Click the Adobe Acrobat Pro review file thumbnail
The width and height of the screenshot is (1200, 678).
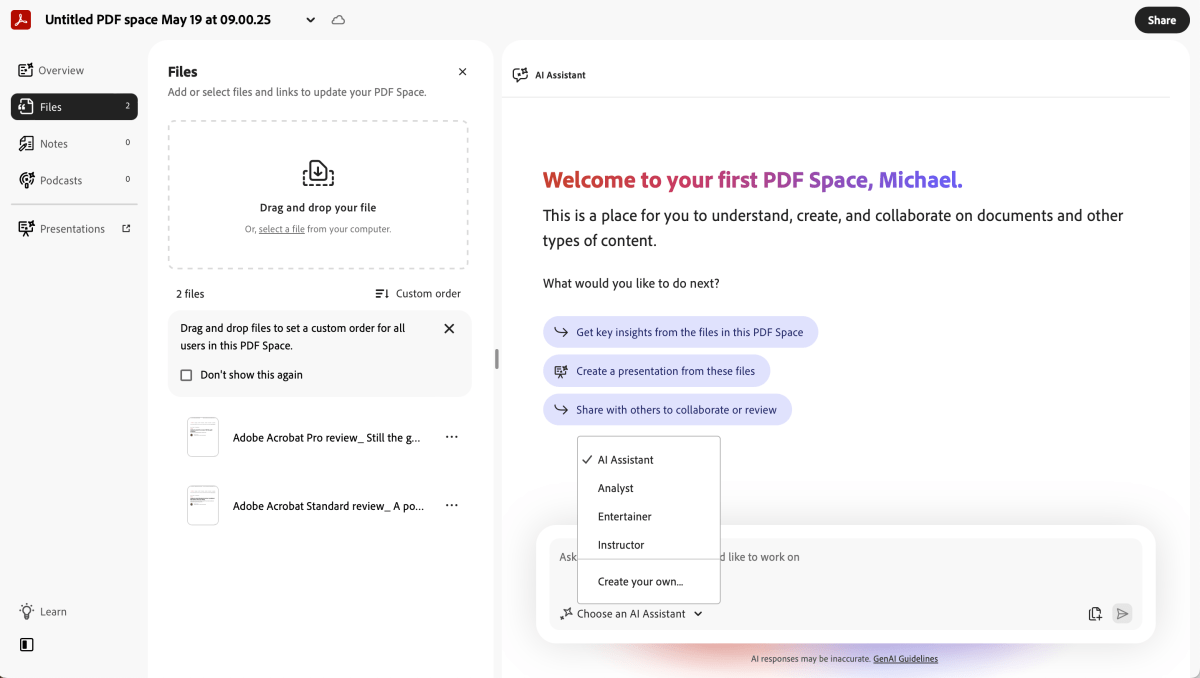pos(203,437)
